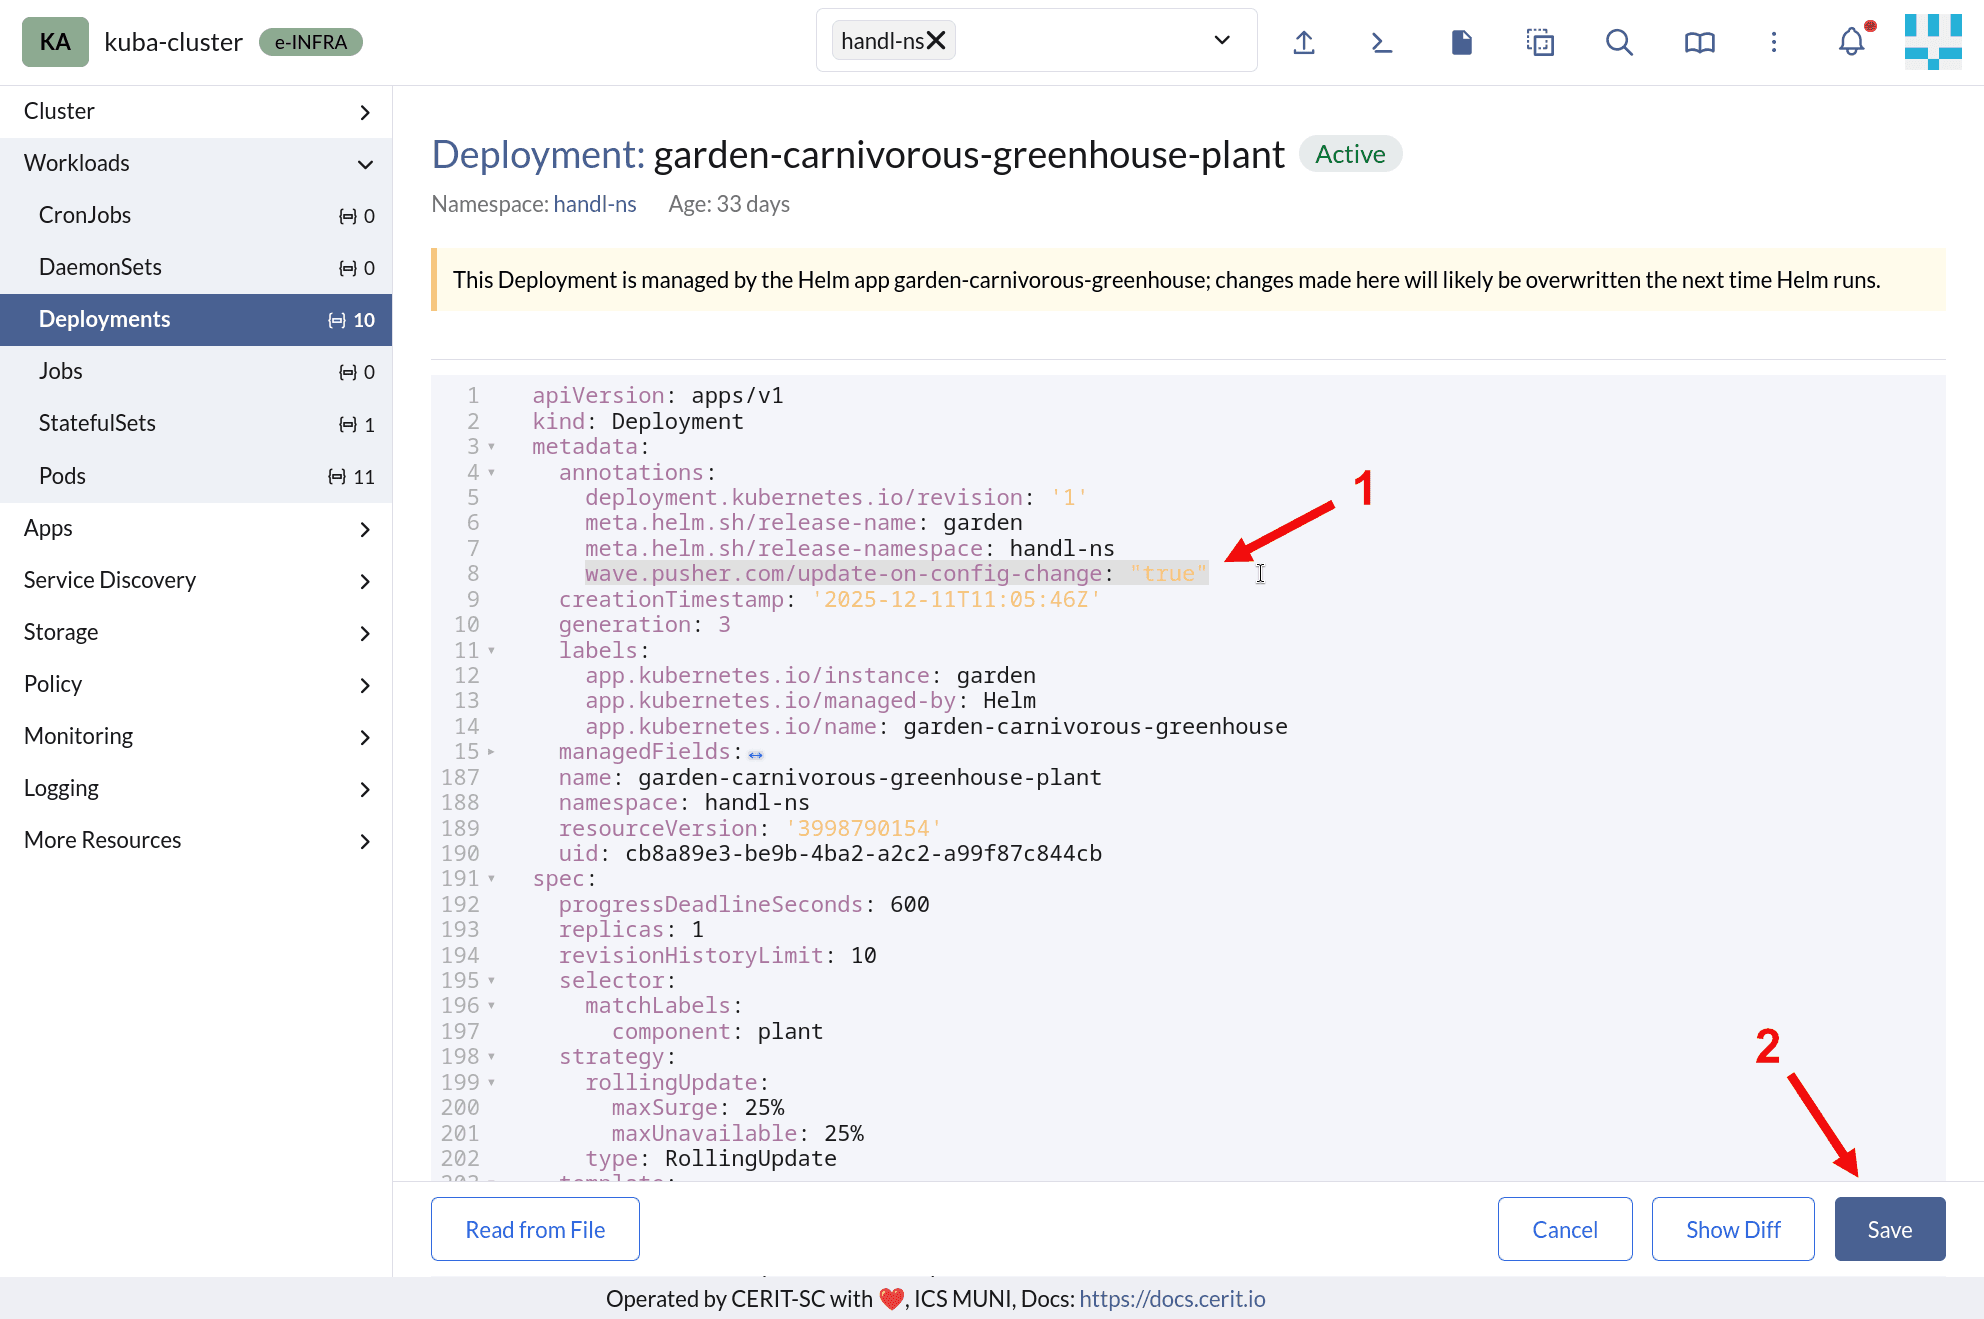Click the Show Diff button
Viewport: 1984px width, 1319px height.
tap(1732, 1229)
